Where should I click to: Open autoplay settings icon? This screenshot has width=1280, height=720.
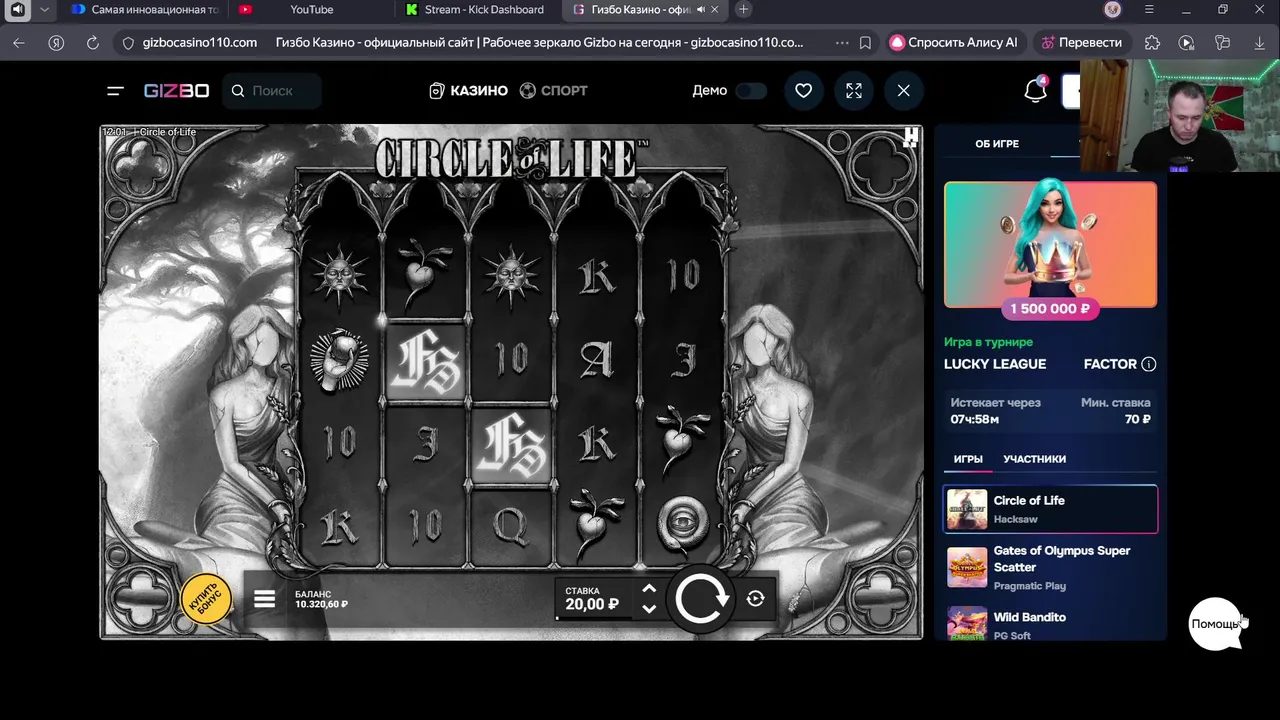755,598
